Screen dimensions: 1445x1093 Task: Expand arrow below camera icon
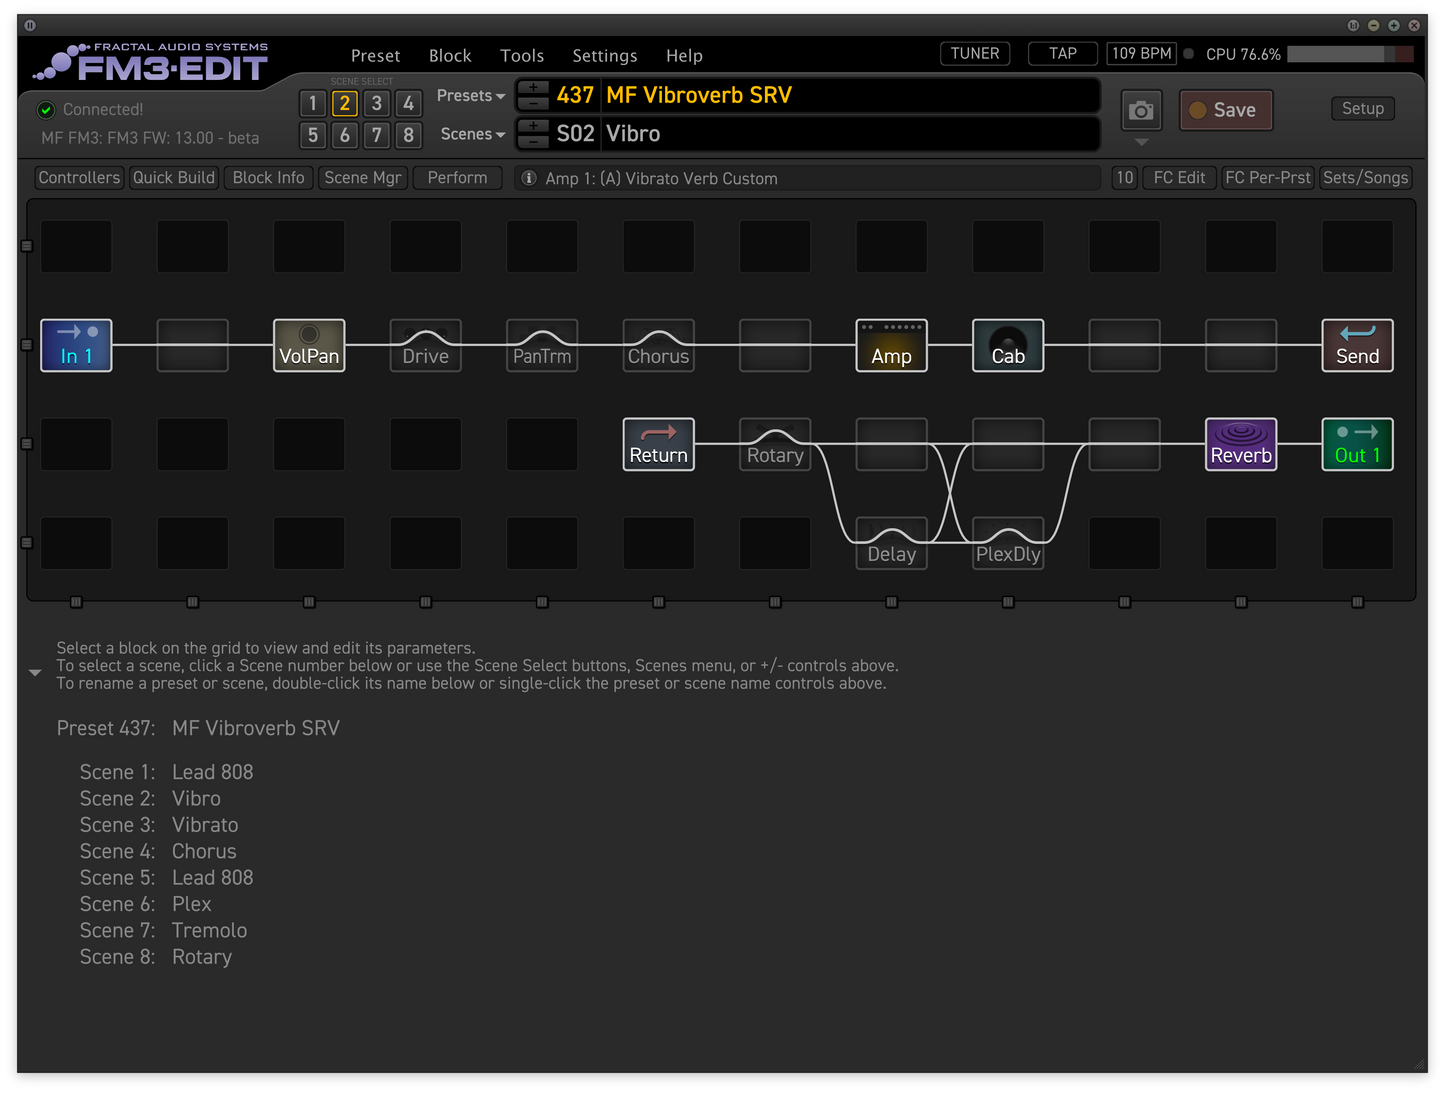pos(1141,142)
